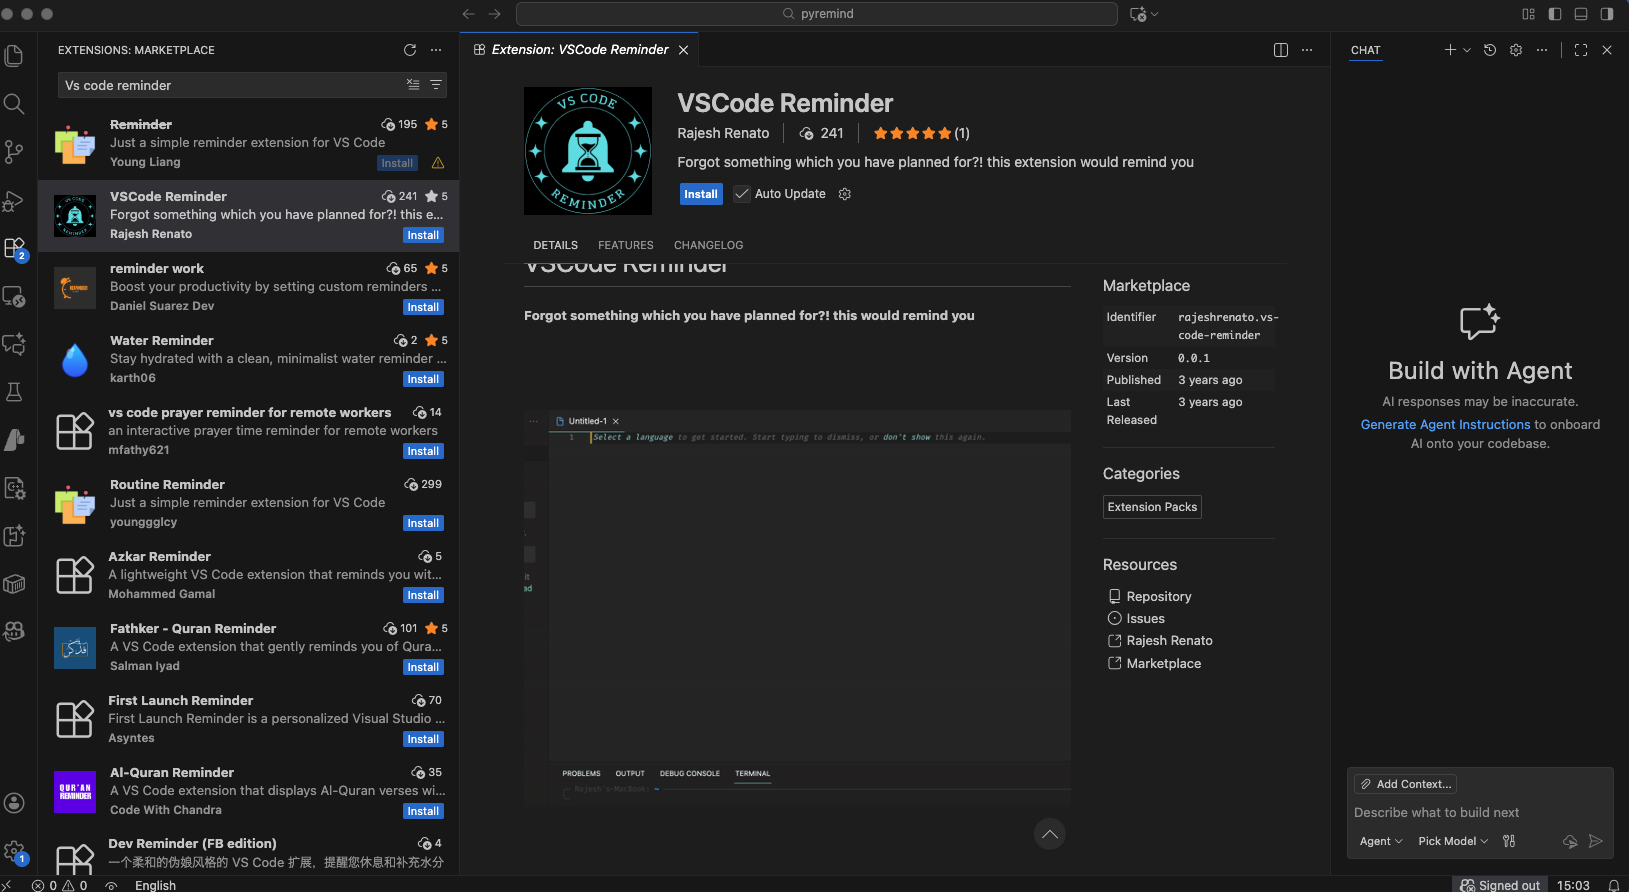Open Extensions view more actions menu
The width and height of the screenshot is (1629, 892).
pos(436,50)
